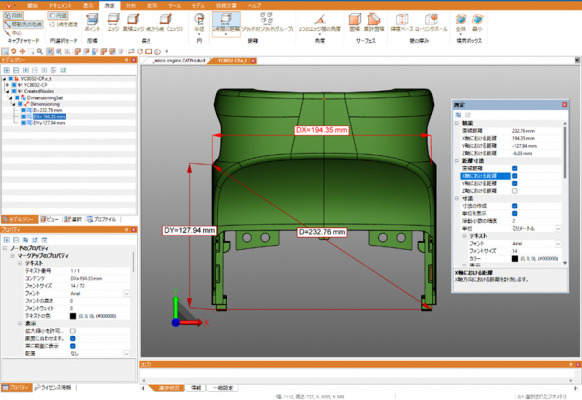Select the rolling ball wall thickness tool

[431, 23]
